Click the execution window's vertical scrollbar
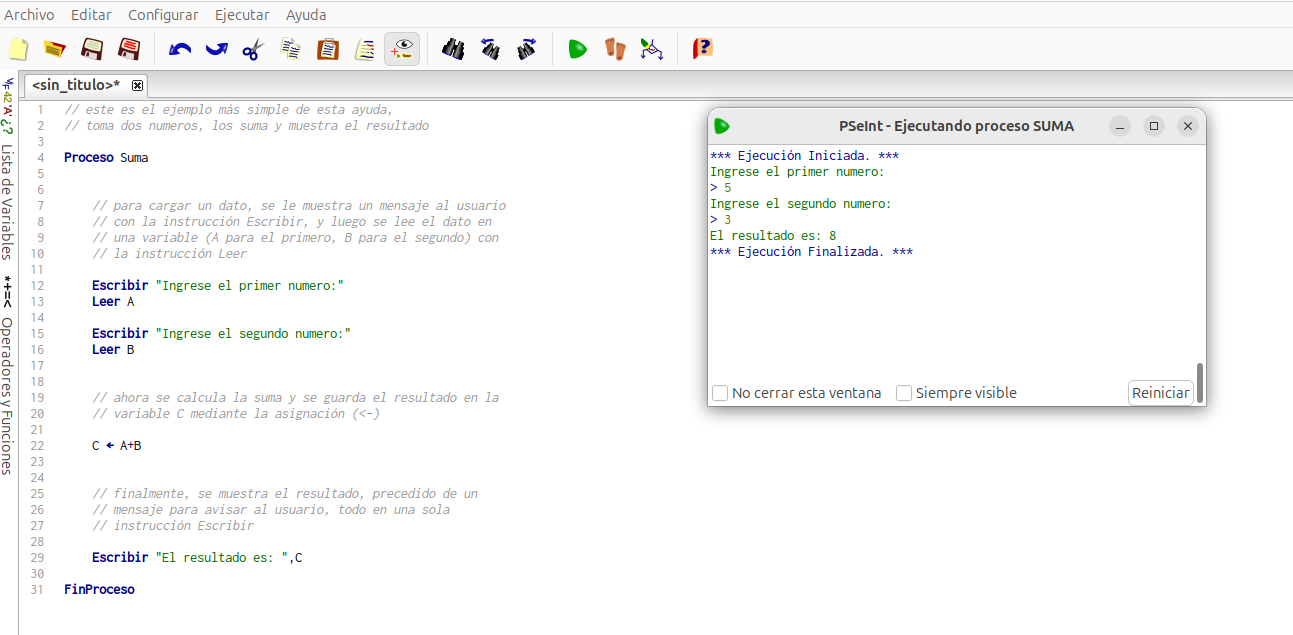This screenshot has height=635, width=1293. pos(1200,382)
